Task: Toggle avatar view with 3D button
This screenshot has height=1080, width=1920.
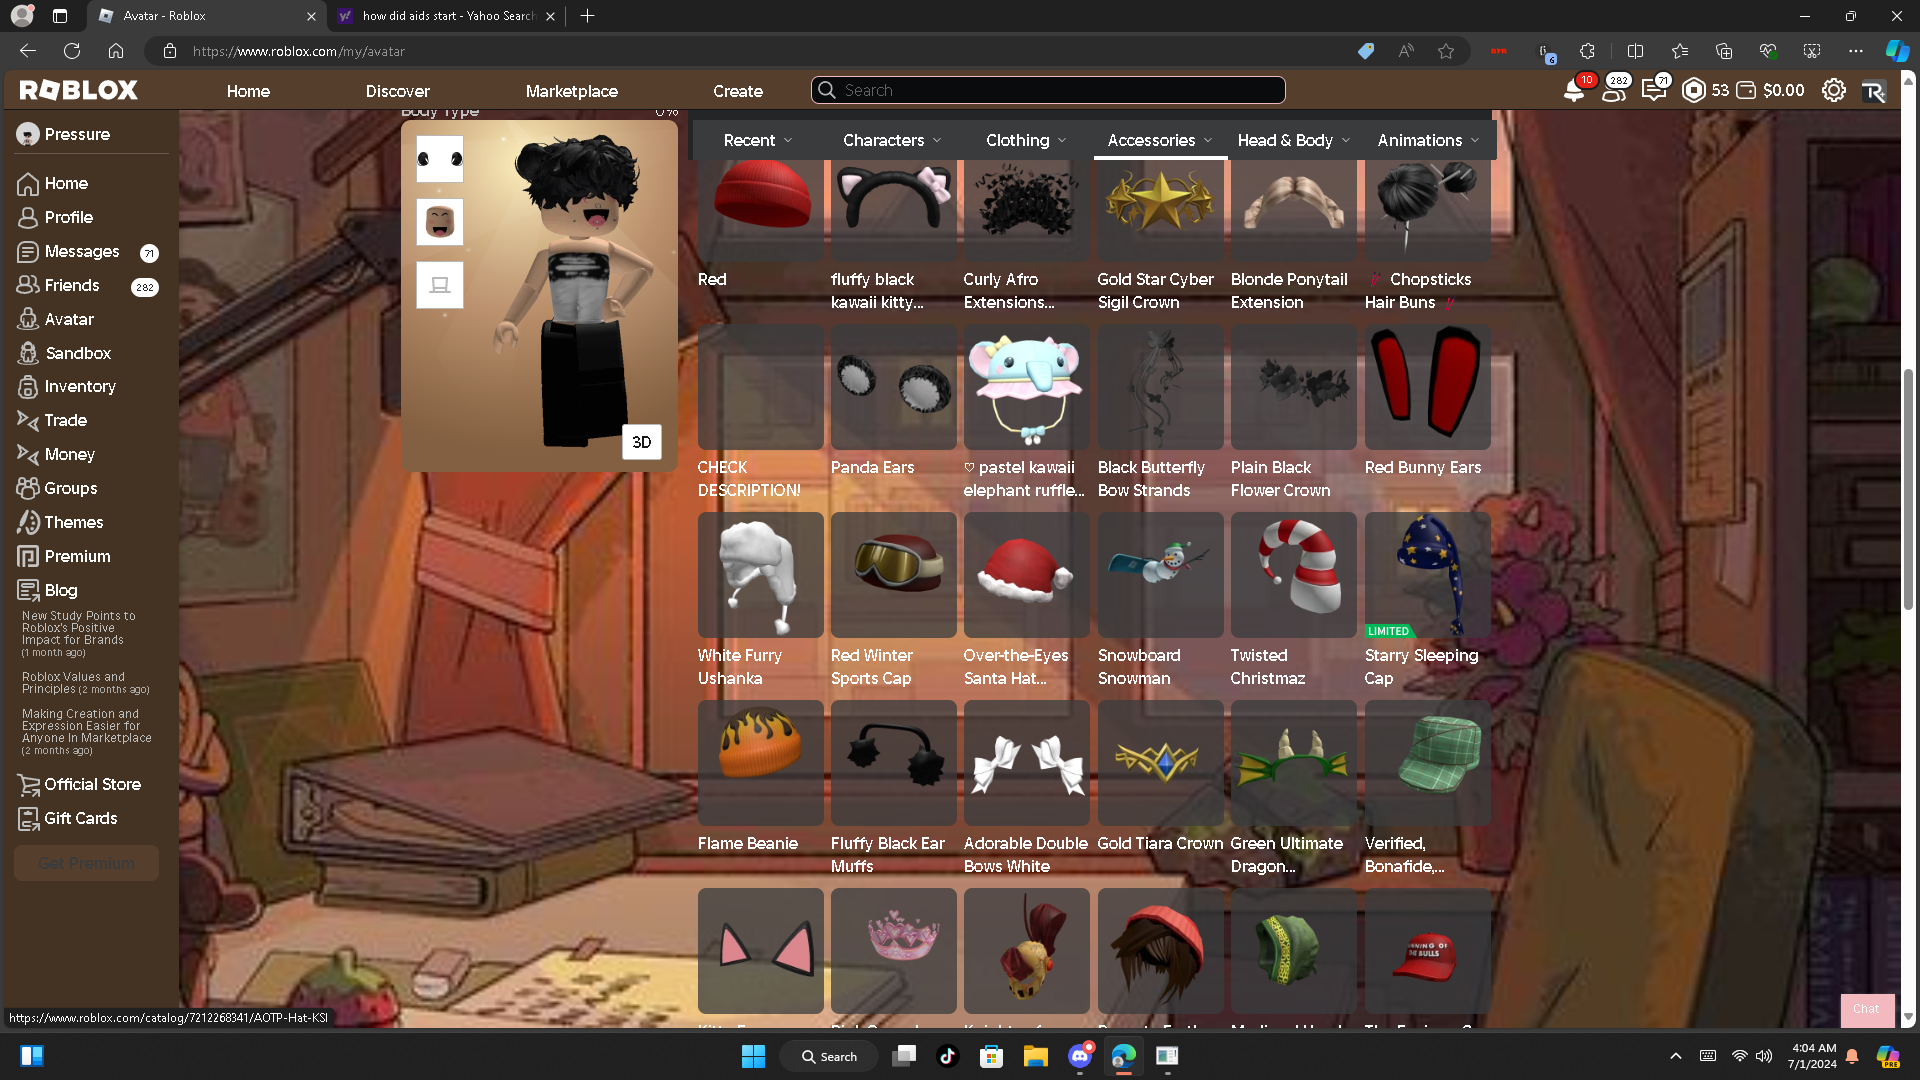Action: click(642, 442)
